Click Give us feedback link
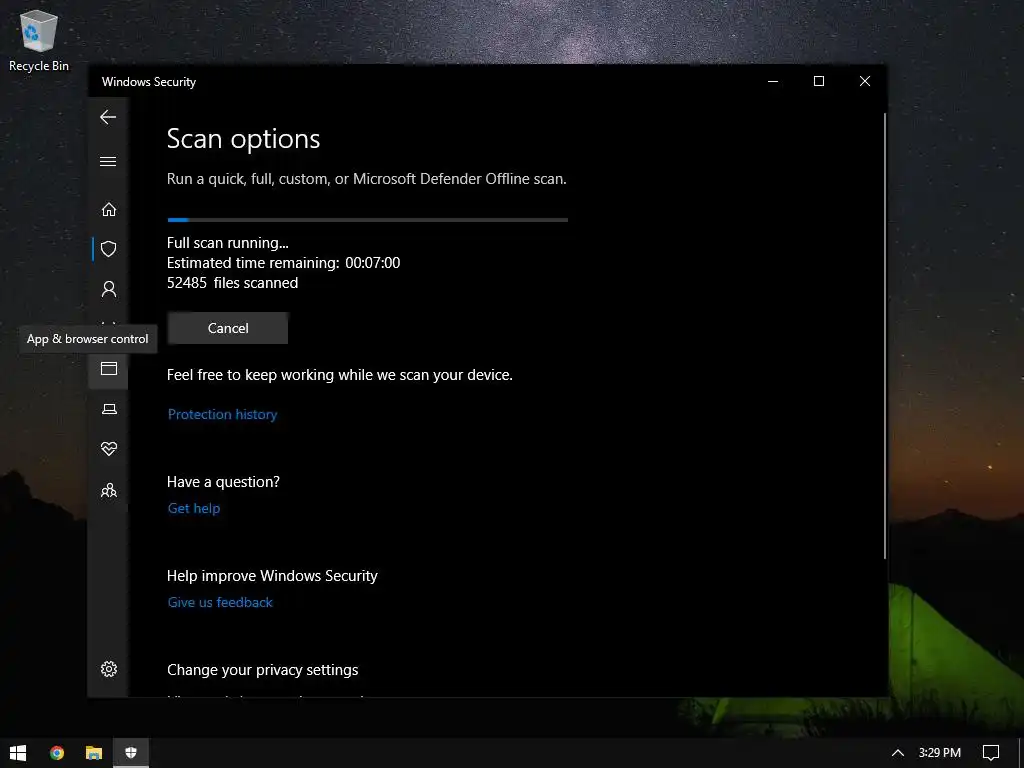This screenshot has width=1024, height=768. (220, 602)
